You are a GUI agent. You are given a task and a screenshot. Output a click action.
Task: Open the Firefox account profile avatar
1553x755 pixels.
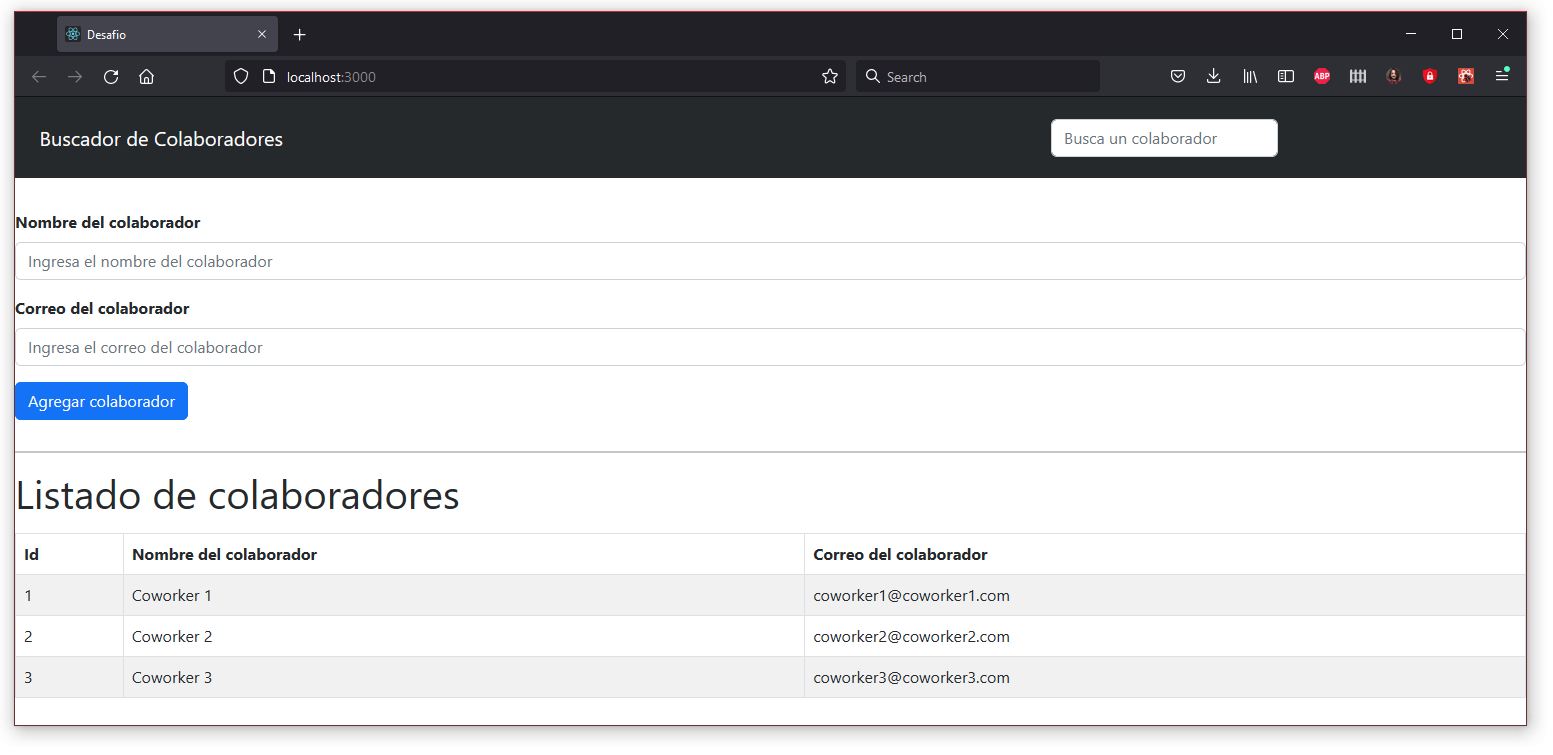coord(1393,75)
